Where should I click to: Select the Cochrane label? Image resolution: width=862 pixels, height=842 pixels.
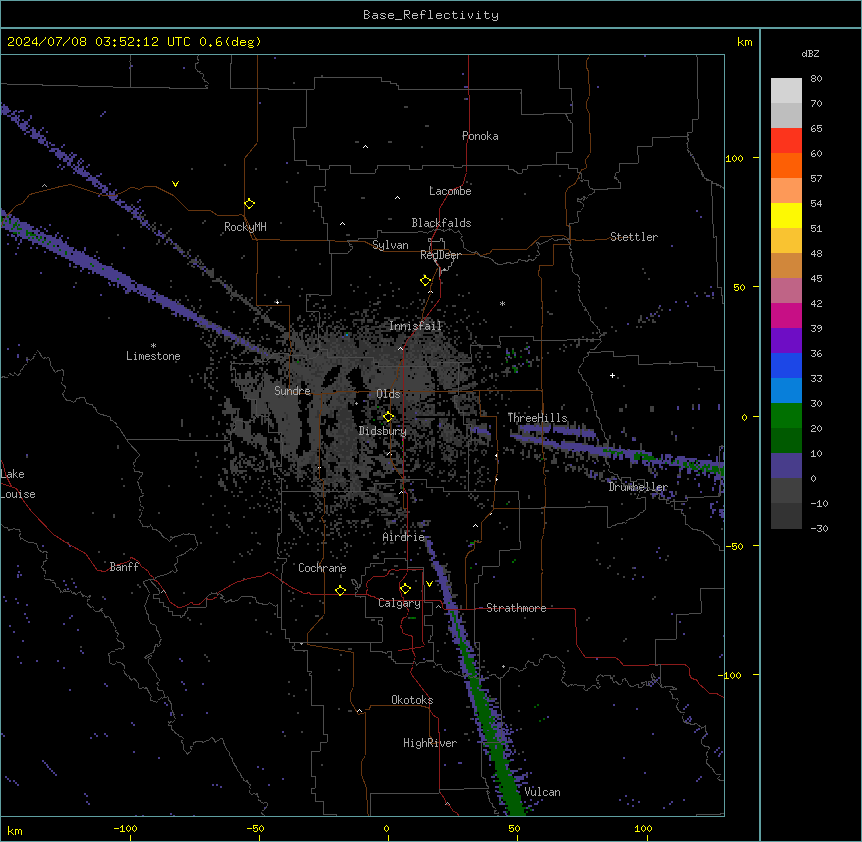click(x=322, y=568)
